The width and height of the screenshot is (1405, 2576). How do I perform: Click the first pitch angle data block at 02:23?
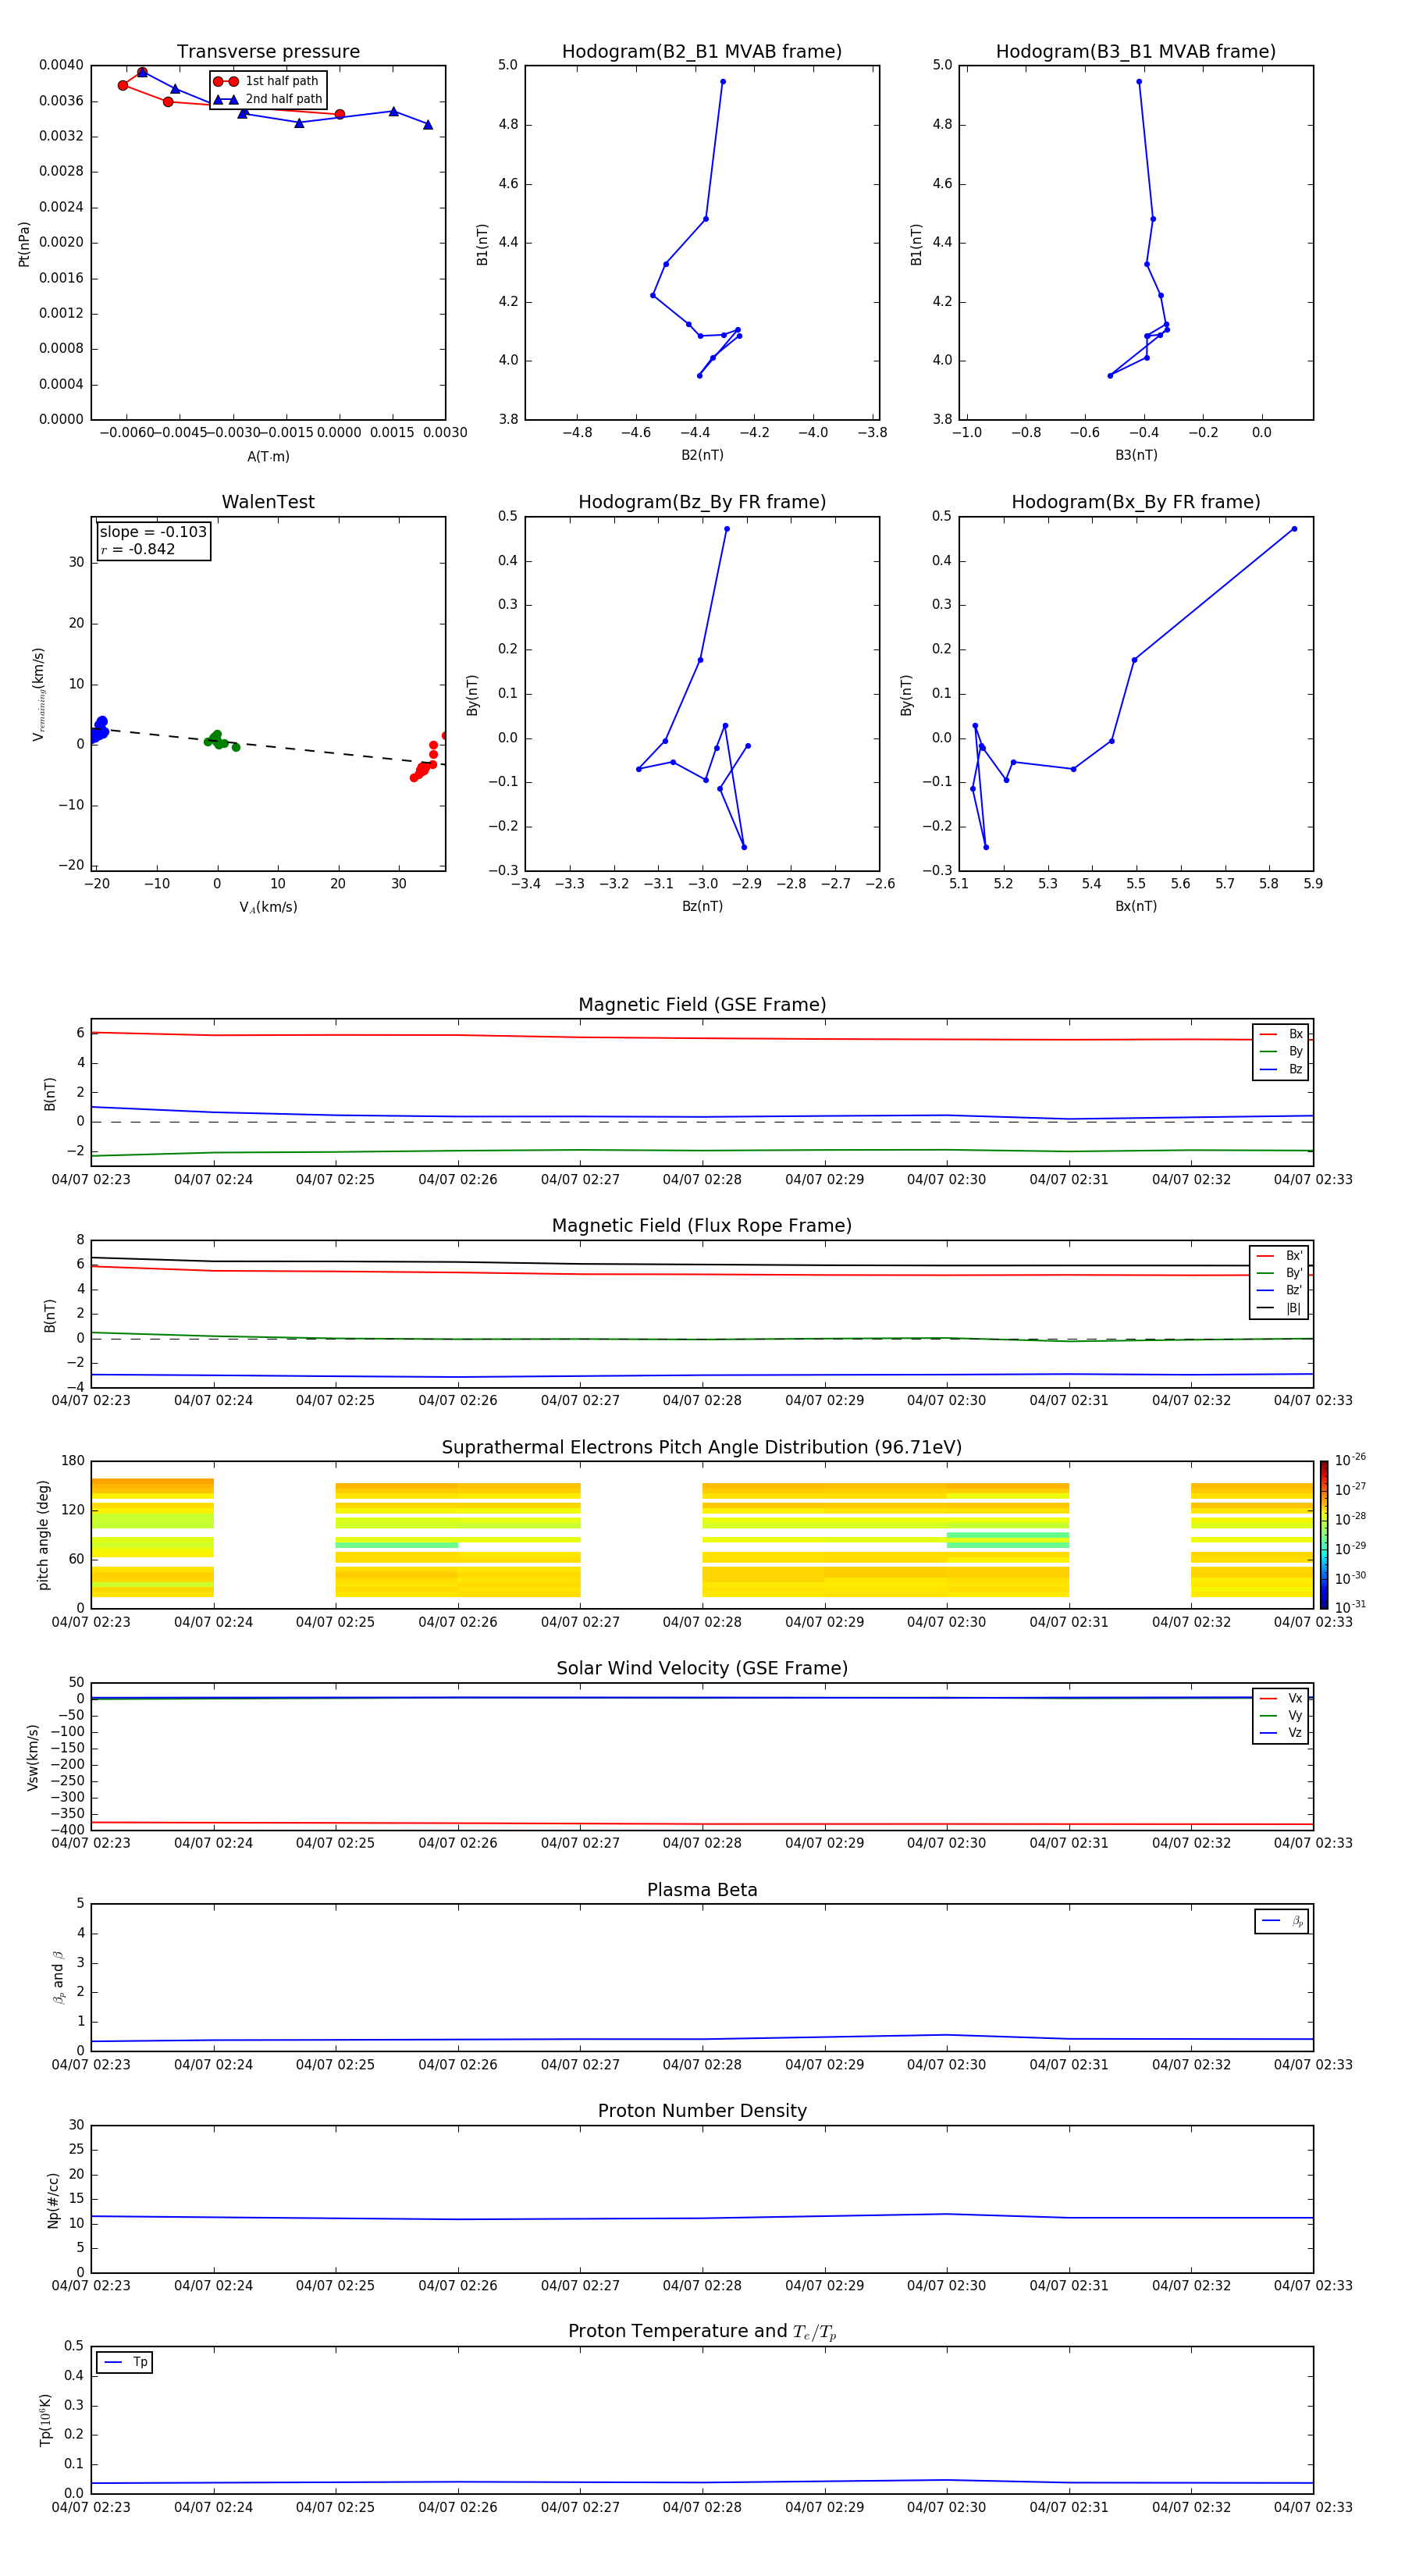[152, 1538]
